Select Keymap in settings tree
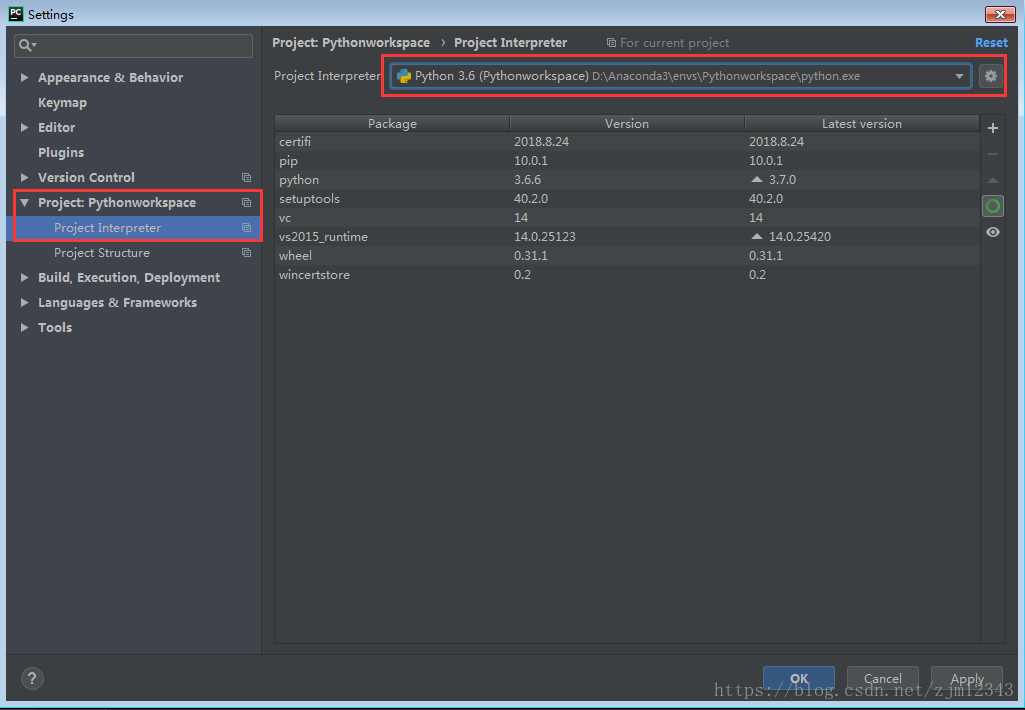 click(62, 103)
